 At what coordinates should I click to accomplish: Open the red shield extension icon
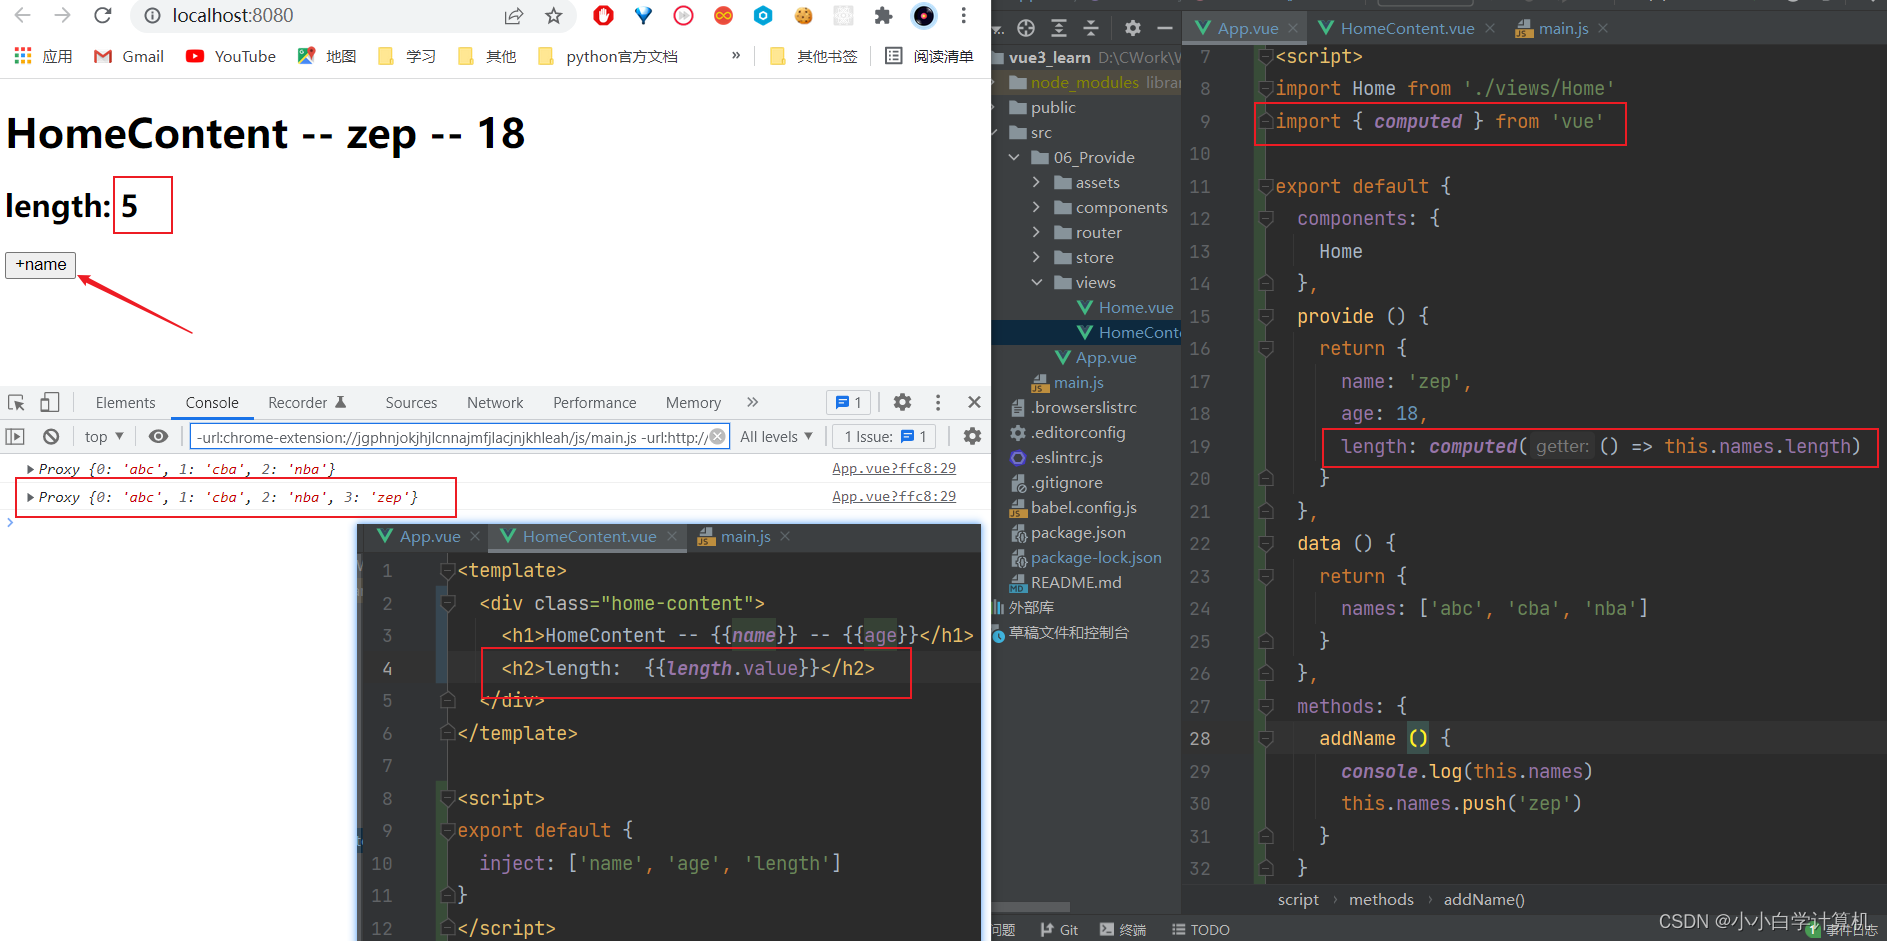(603, 15)
